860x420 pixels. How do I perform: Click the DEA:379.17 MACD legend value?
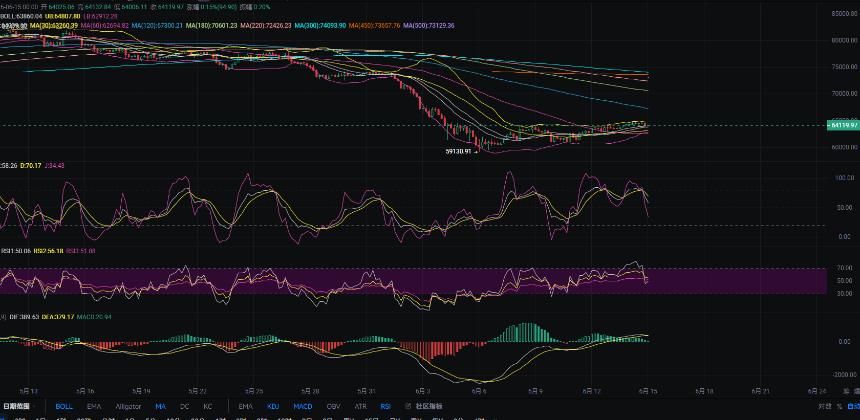pos(58,317)
